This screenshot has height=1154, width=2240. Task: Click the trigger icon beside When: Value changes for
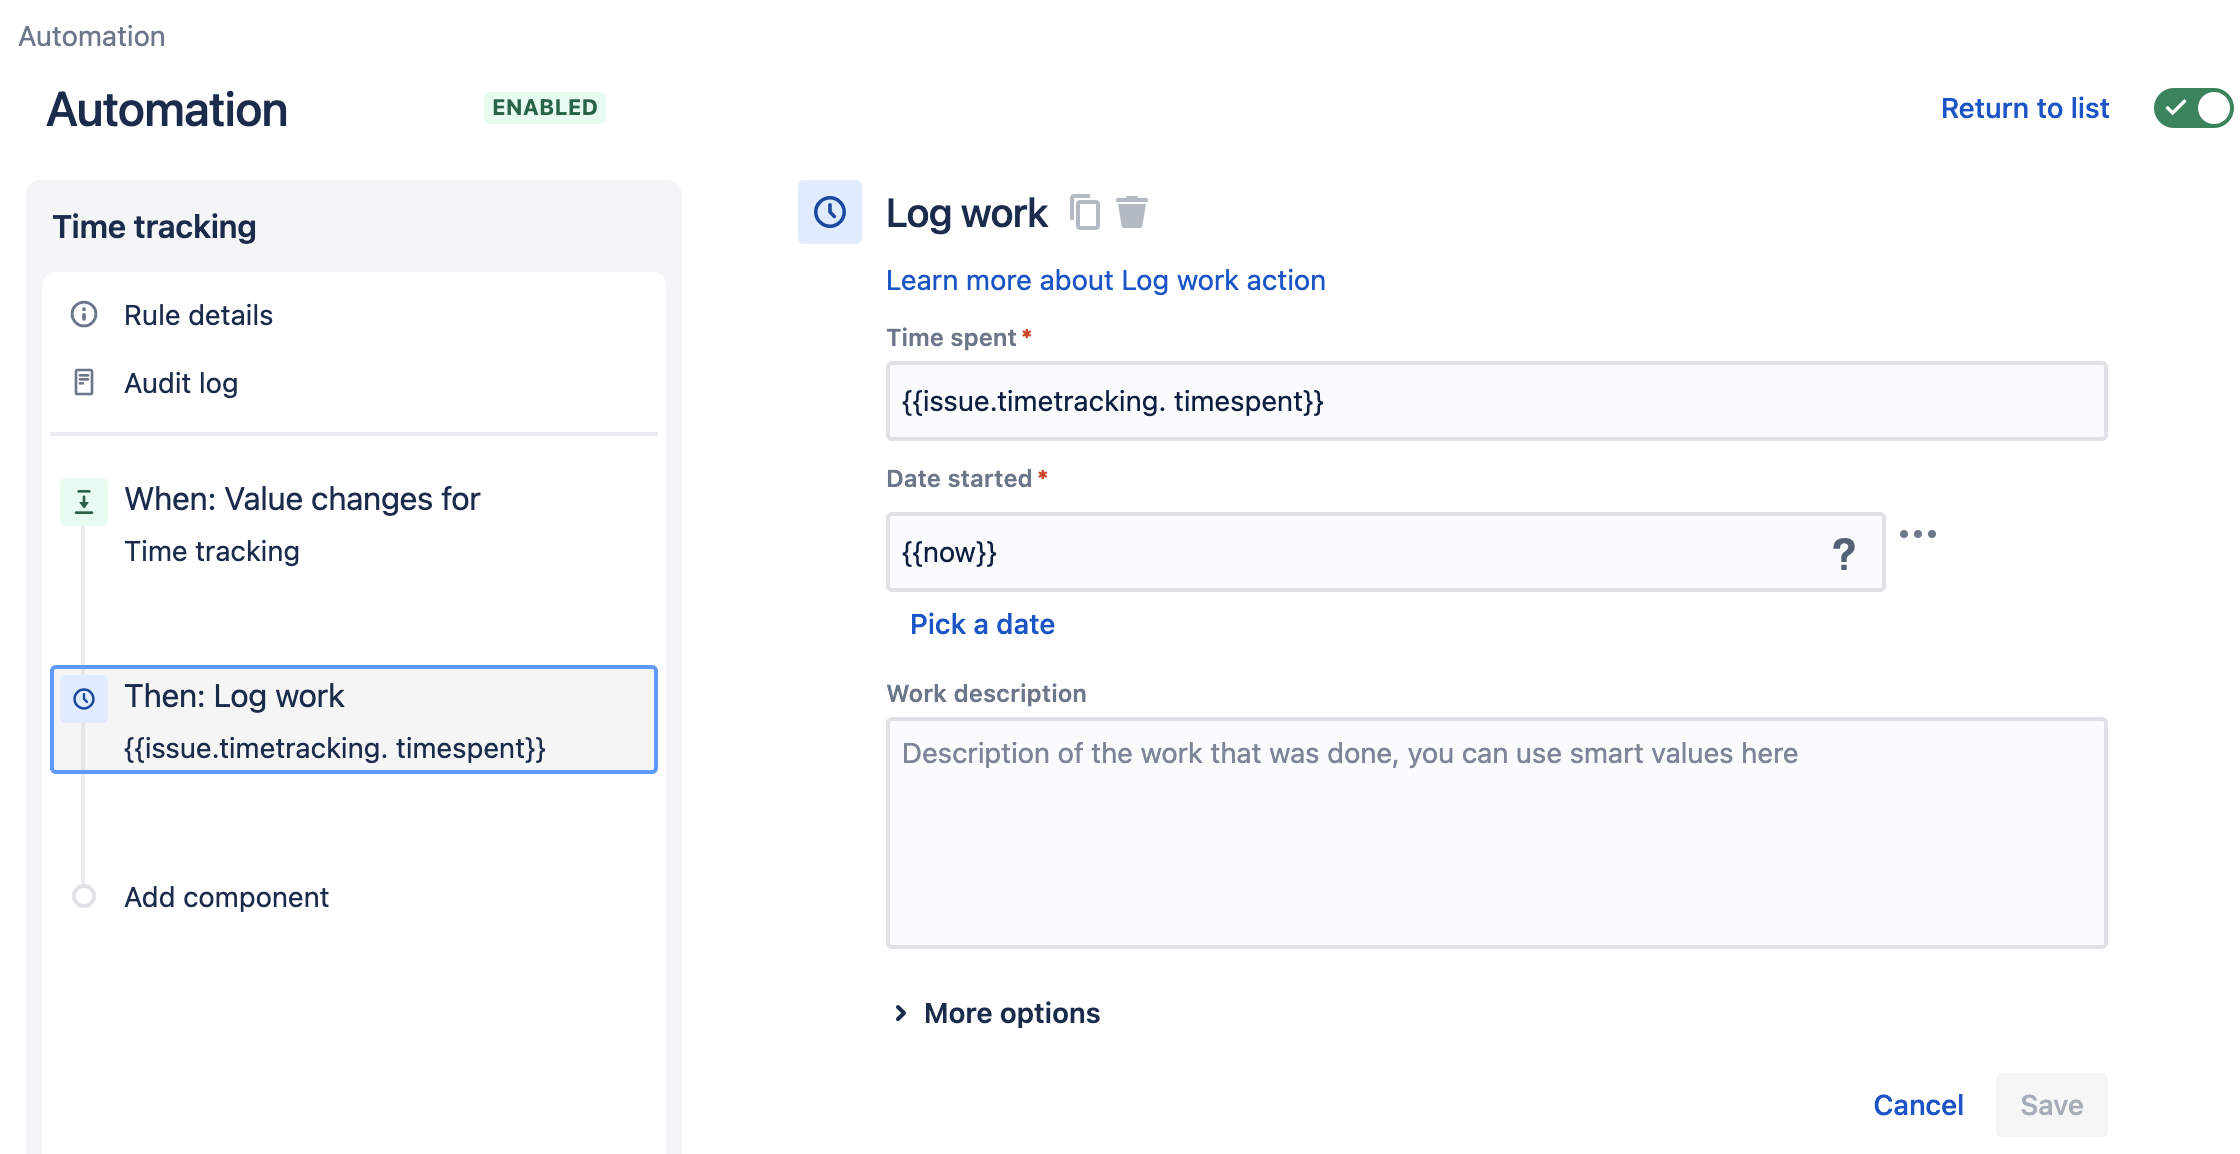tap(84, 500)
